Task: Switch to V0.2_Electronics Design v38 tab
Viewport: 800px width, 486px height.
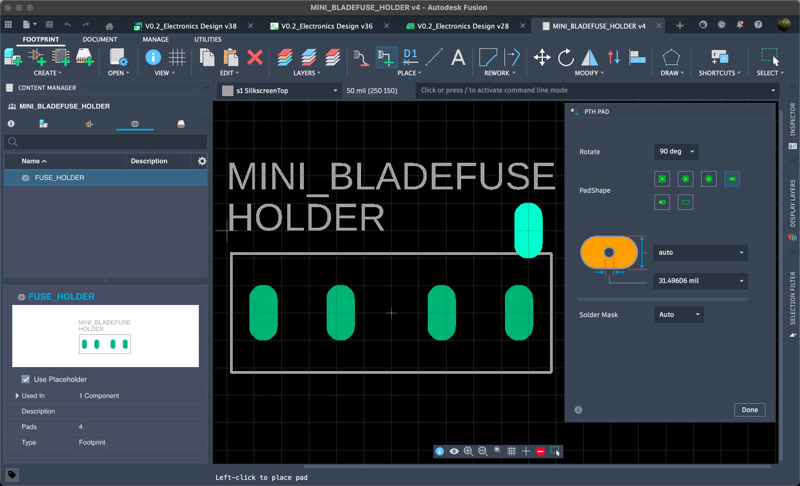Action: [x=190, y=26]
